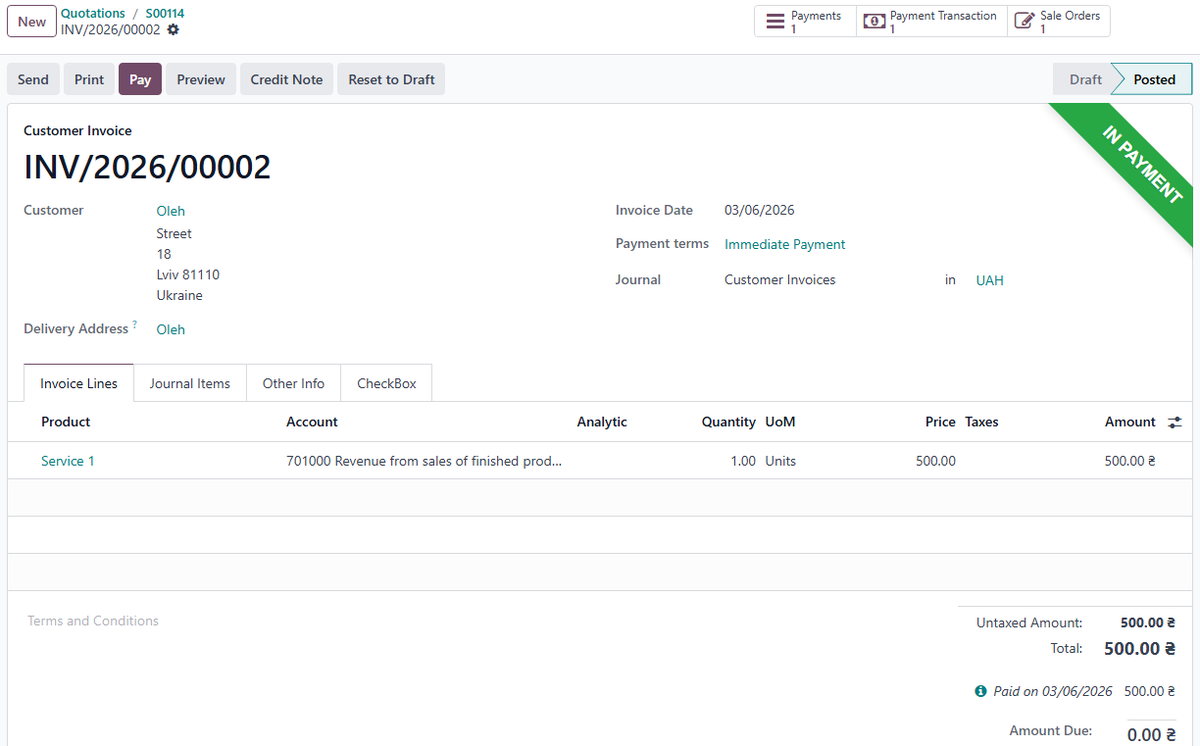The image size is (1200, 746).
Task: Click the Posted status pill
Action: pos(1153,78)
